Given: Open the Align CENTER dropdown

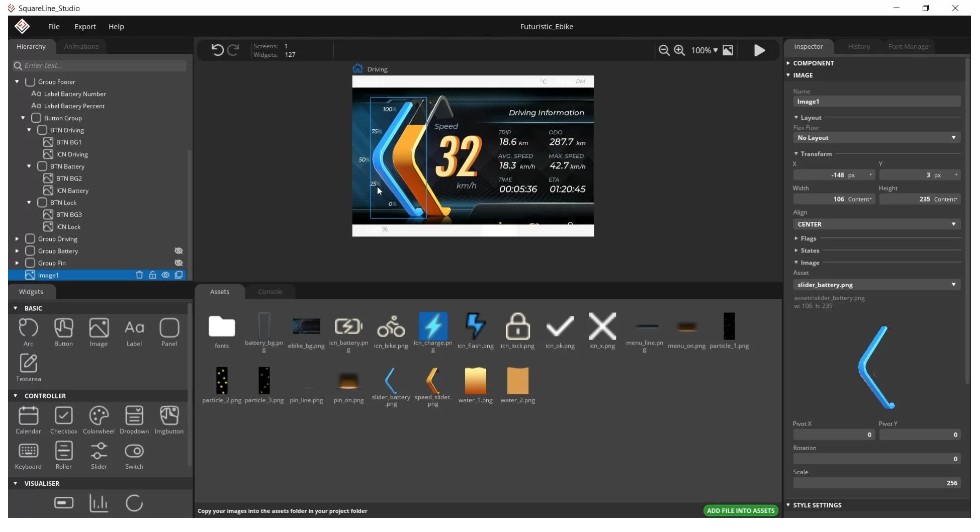Looking at the screenshot, I should (x=876, y=224).
